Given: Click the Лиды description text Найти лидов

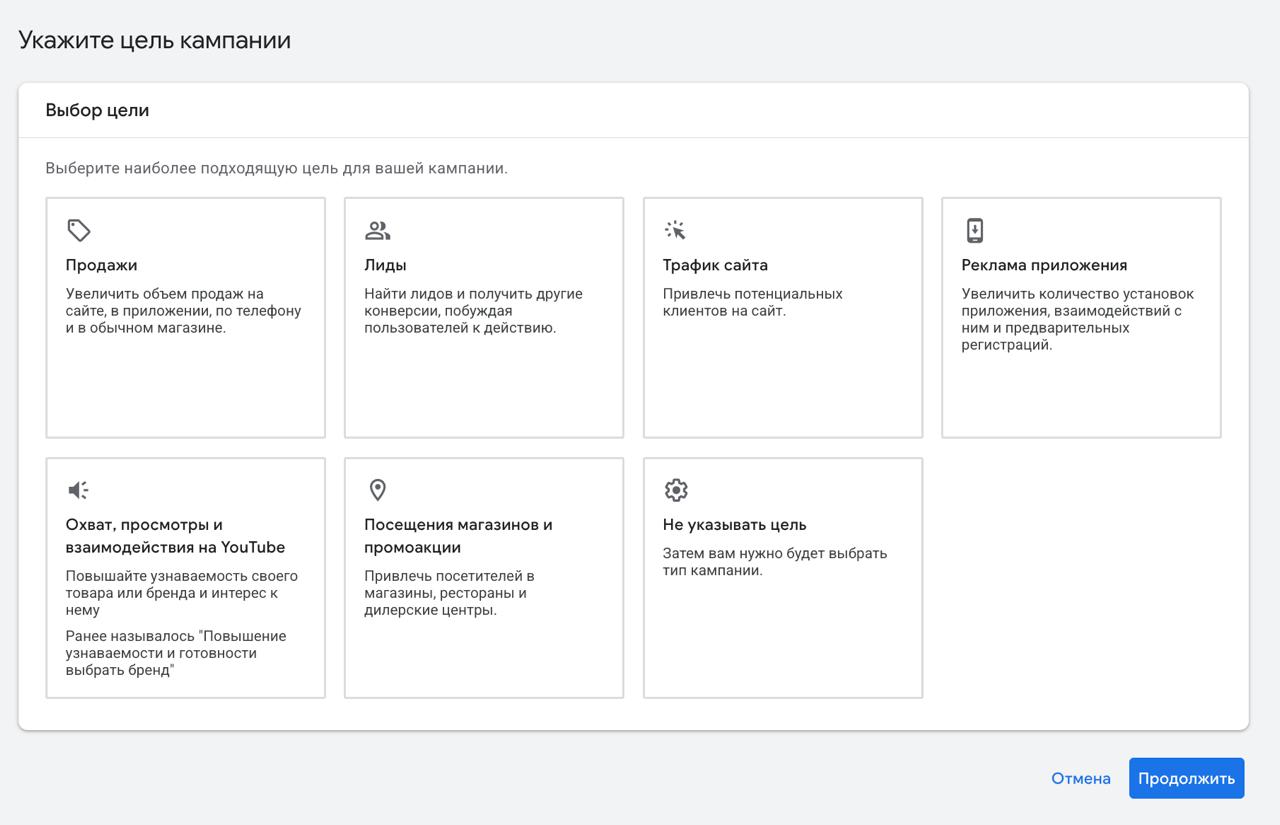Looking at the screenshot, I should pos(473,311).
